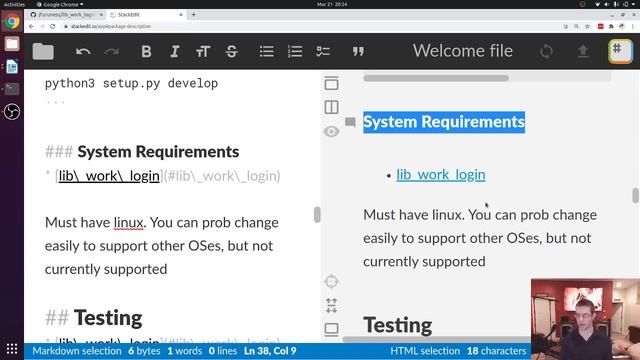Show applications grid in dock
Viewport: 640px width, 360px height.
[12, 349]
